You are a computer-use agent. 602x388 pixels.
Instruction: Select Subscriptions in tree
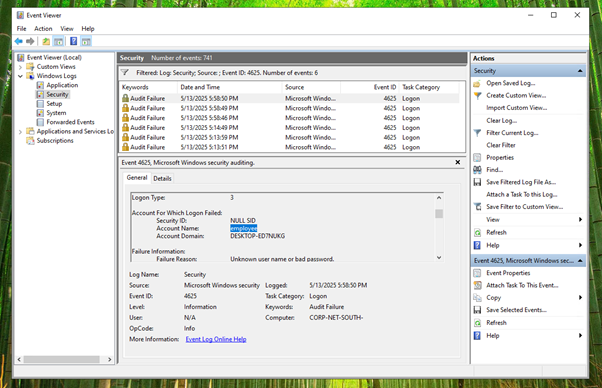(55, 141)
